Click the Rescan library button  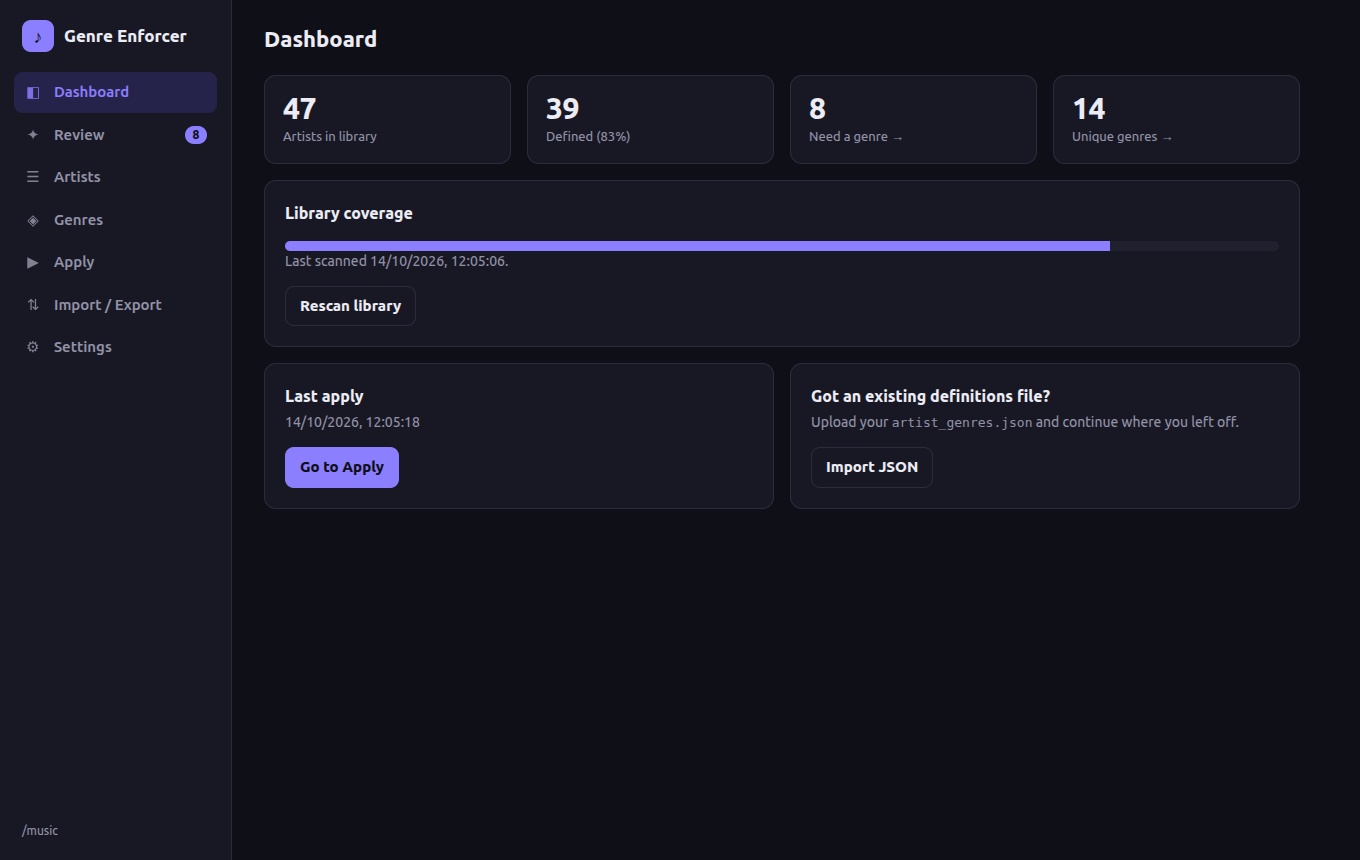[350, 306]
